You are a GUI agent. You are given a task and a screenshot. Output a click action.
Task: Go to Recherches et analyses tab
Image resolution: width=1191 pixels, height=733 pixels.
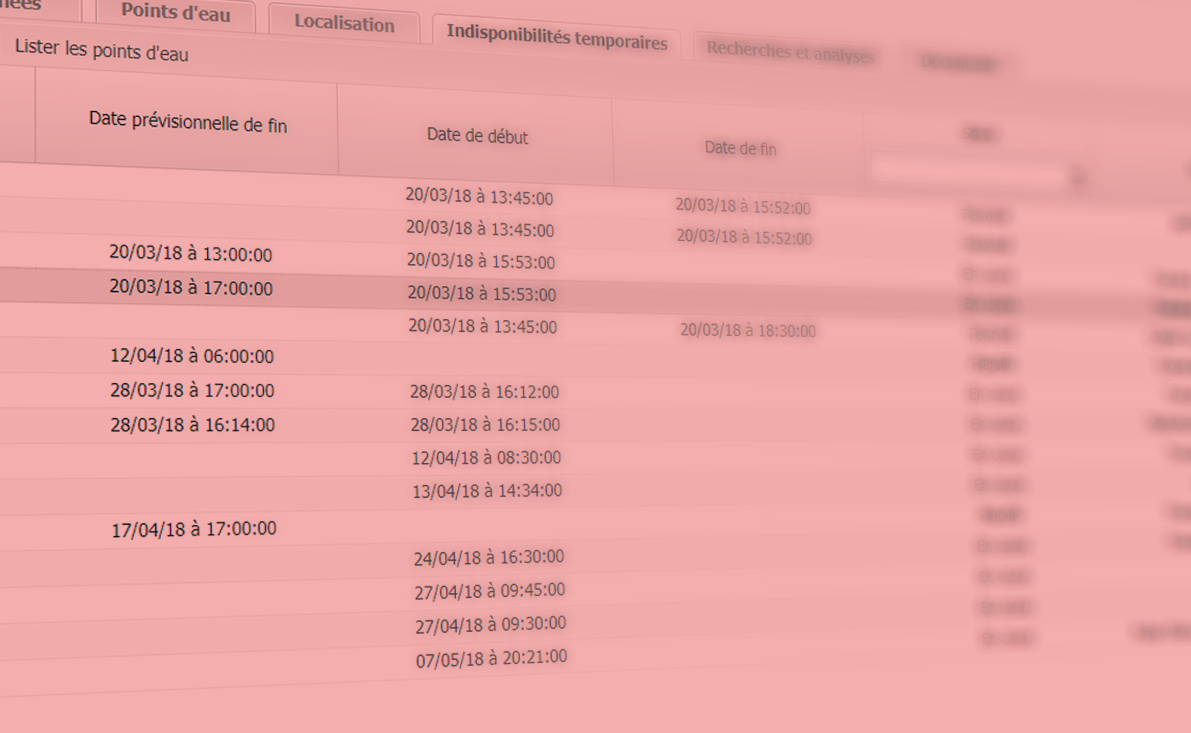pyautogui.click(x=790, y=54)
